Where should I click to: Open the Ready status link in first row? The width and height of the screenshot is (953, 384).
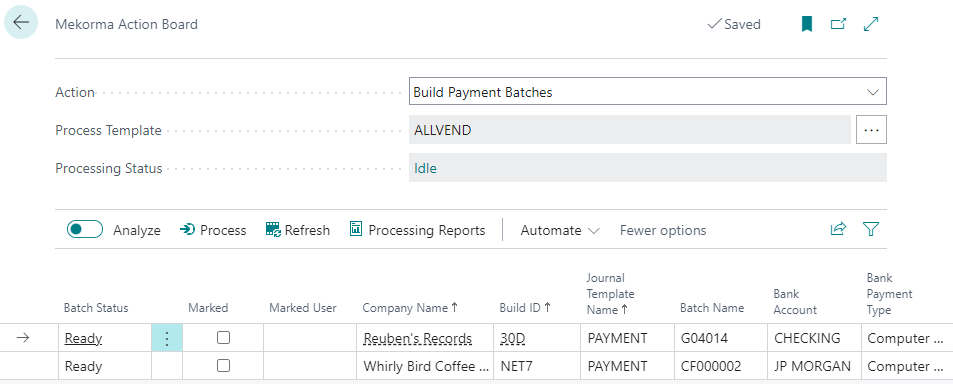(x=83, y=338)
